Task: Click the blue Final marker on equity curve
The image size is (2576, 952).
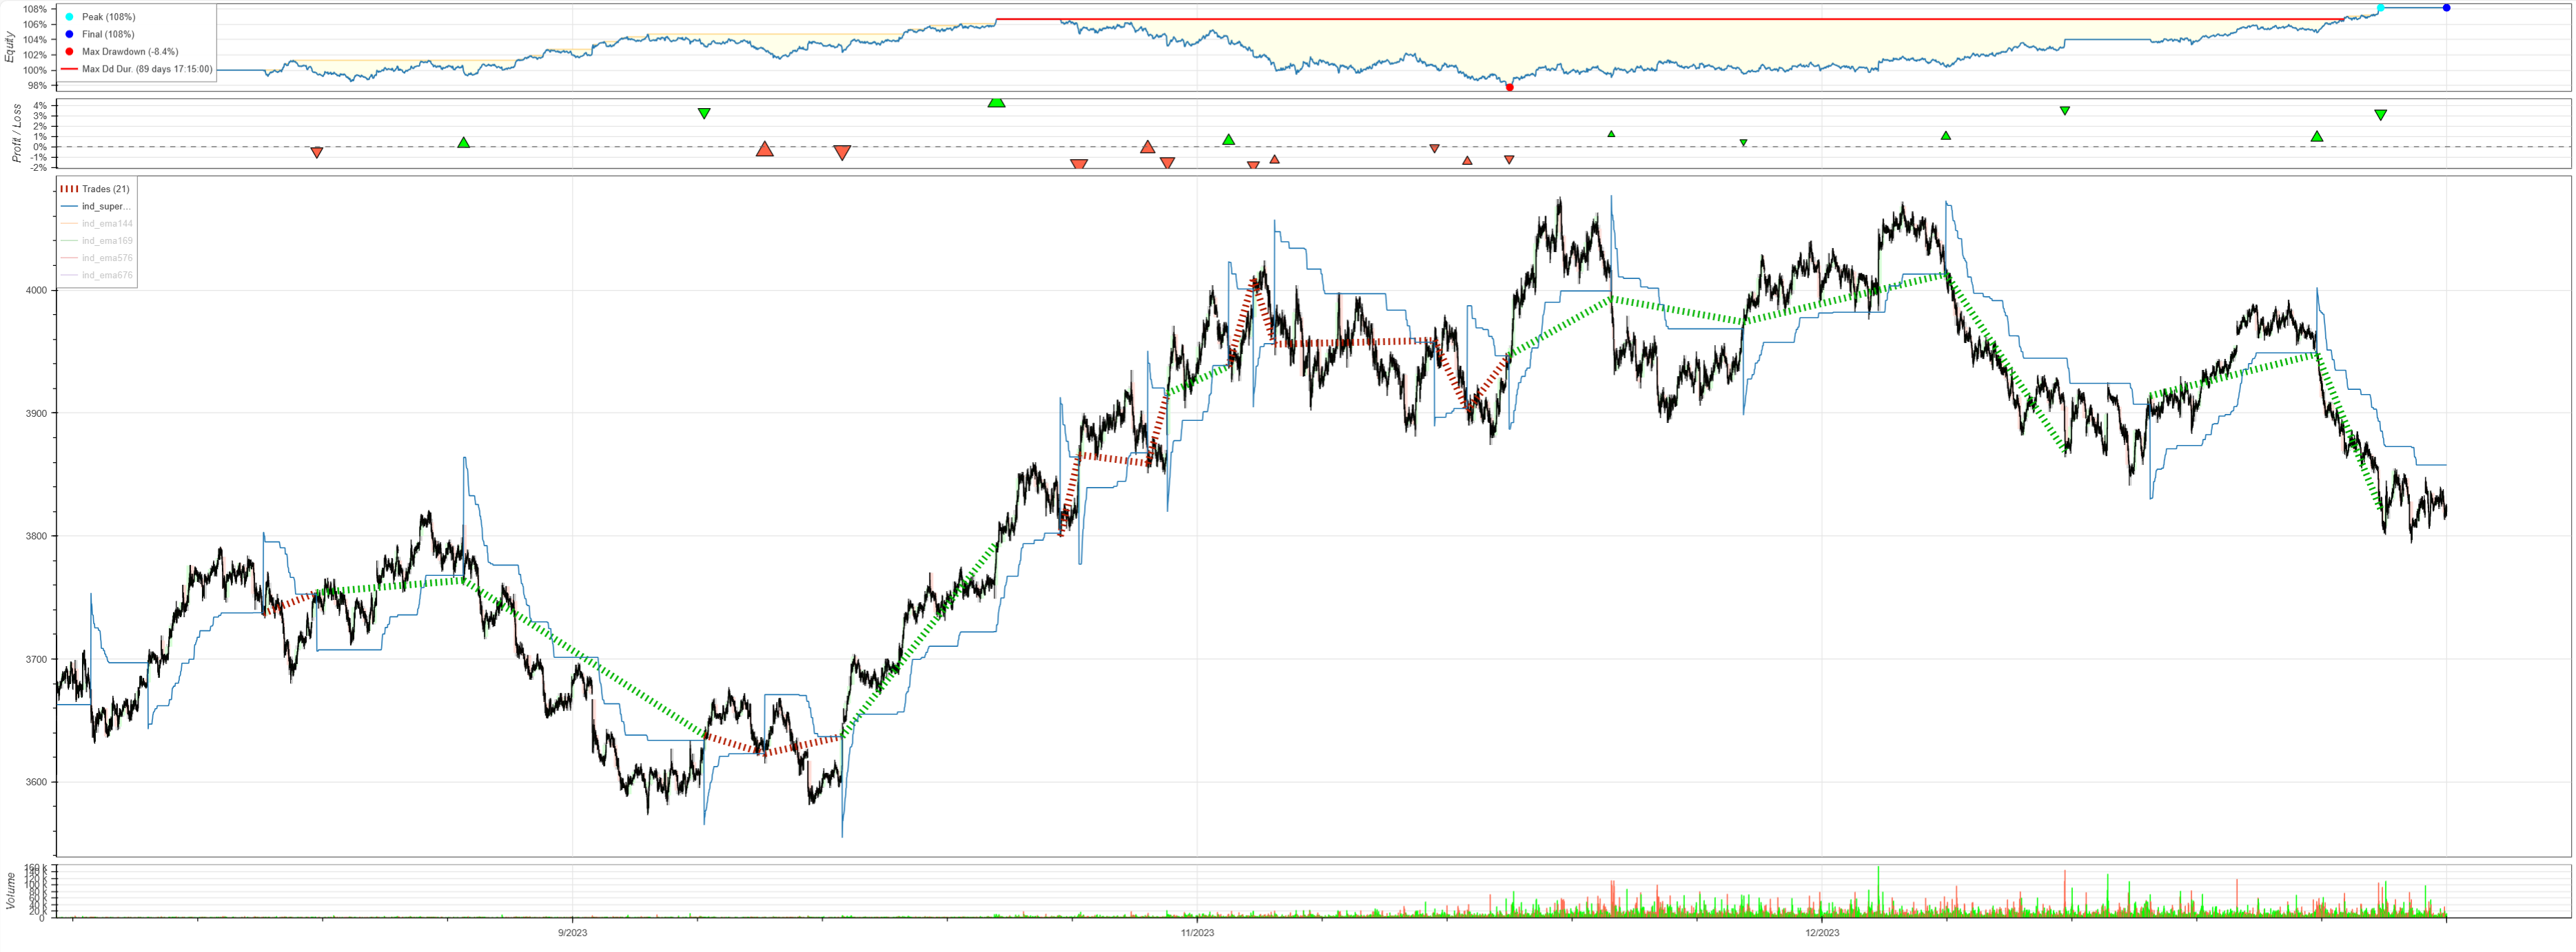Action: [2446, 8]
